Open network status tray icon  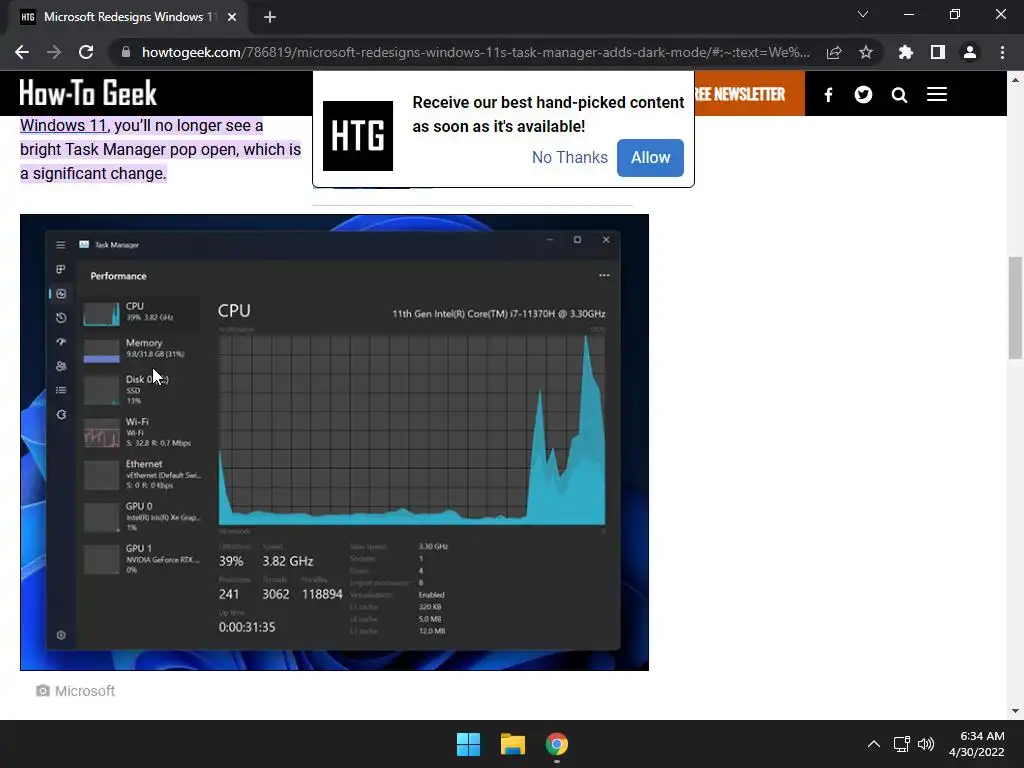[x=902, y=744]
